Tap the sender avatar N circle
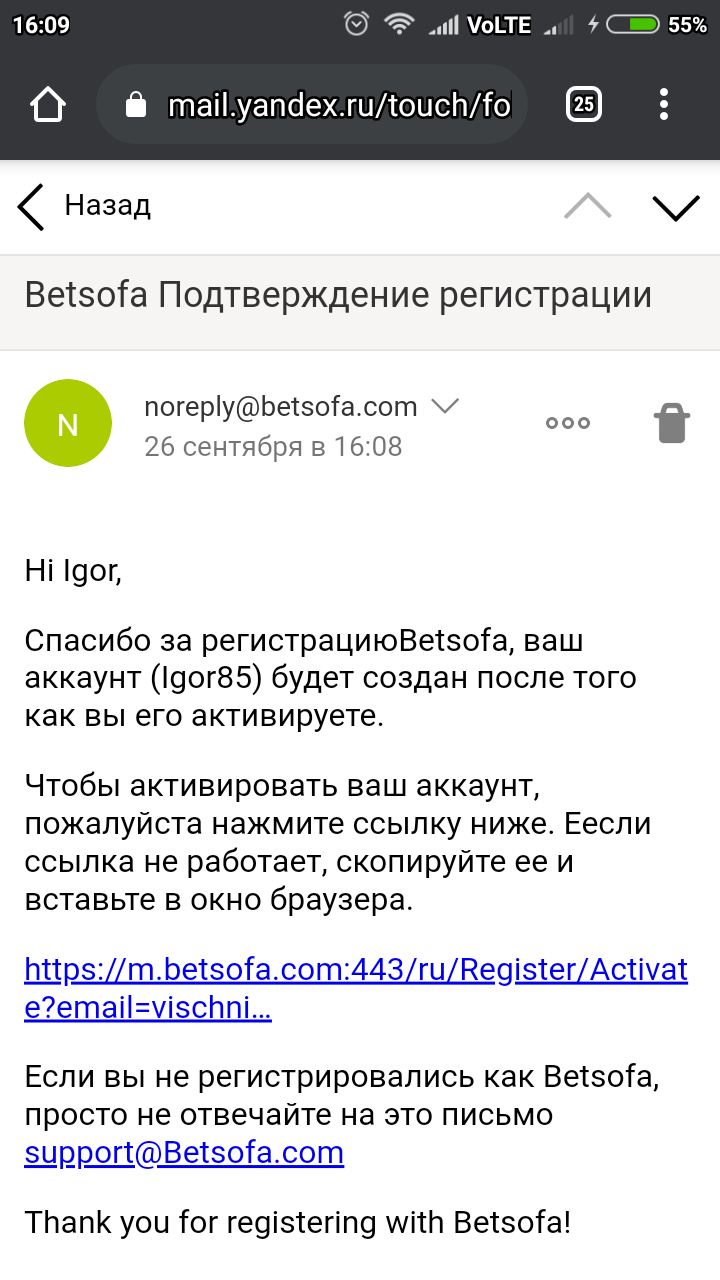Image resolution: width=720 pixels, height=1280 pixels. point(67,424)
